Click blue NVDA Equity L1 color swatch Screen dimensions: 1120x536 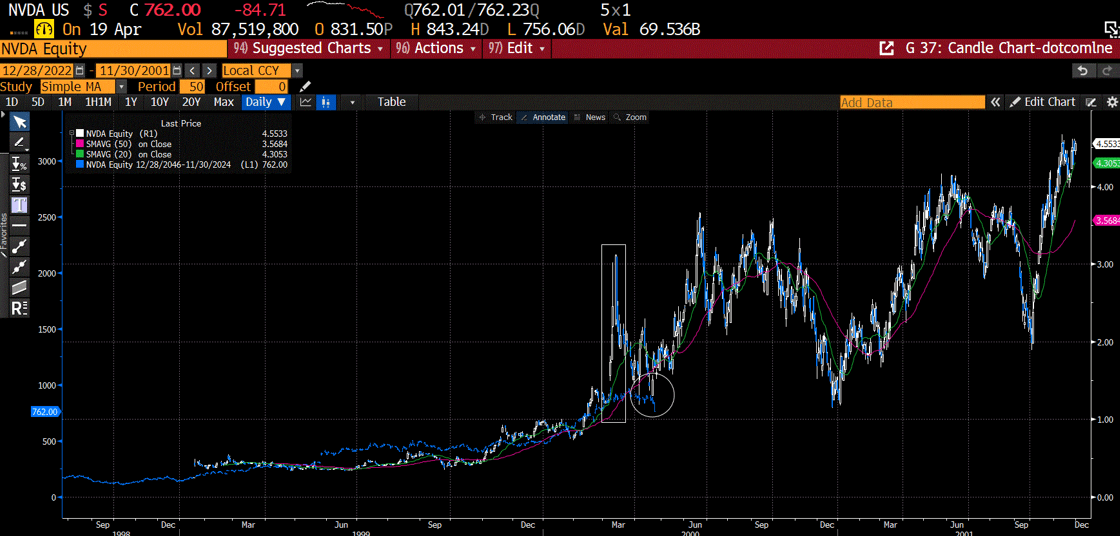[x=80, y=164]
